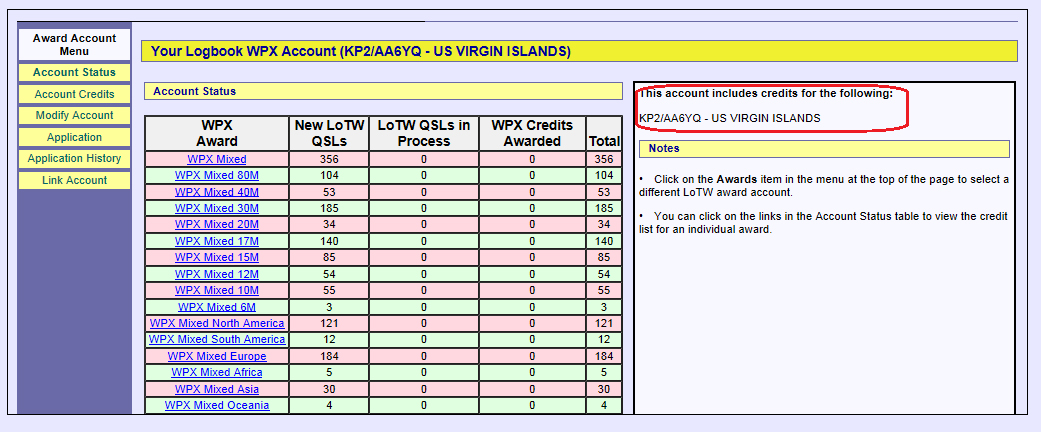Open WPX Mixed North America link
Image resolution: width=1041 pixels, height=432 pixels.
tap(216, 323)
